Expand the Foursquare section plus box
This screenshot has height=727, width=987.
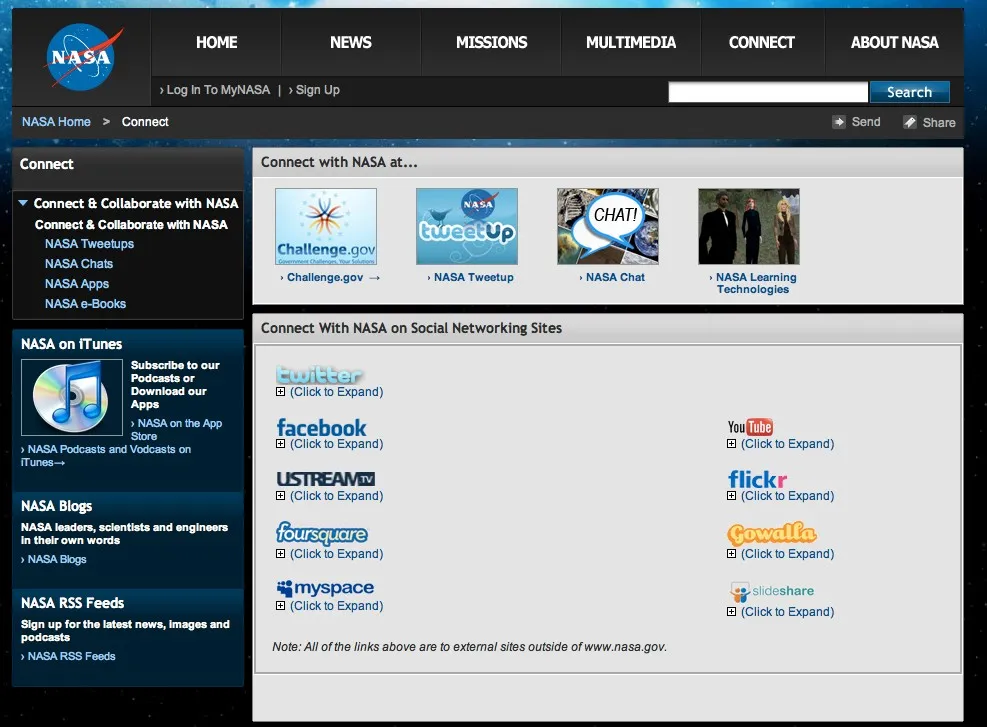tap(281, 553)
